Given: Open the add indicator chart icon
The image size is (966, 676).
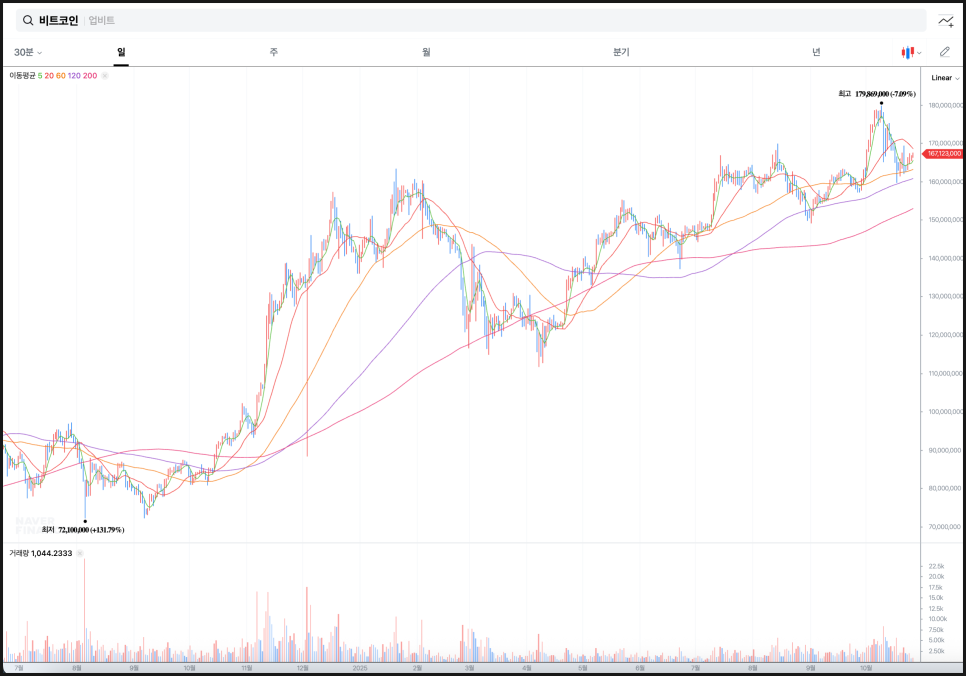Looking at the screenshot, I should pyautogui.click(x=945, y=21).
